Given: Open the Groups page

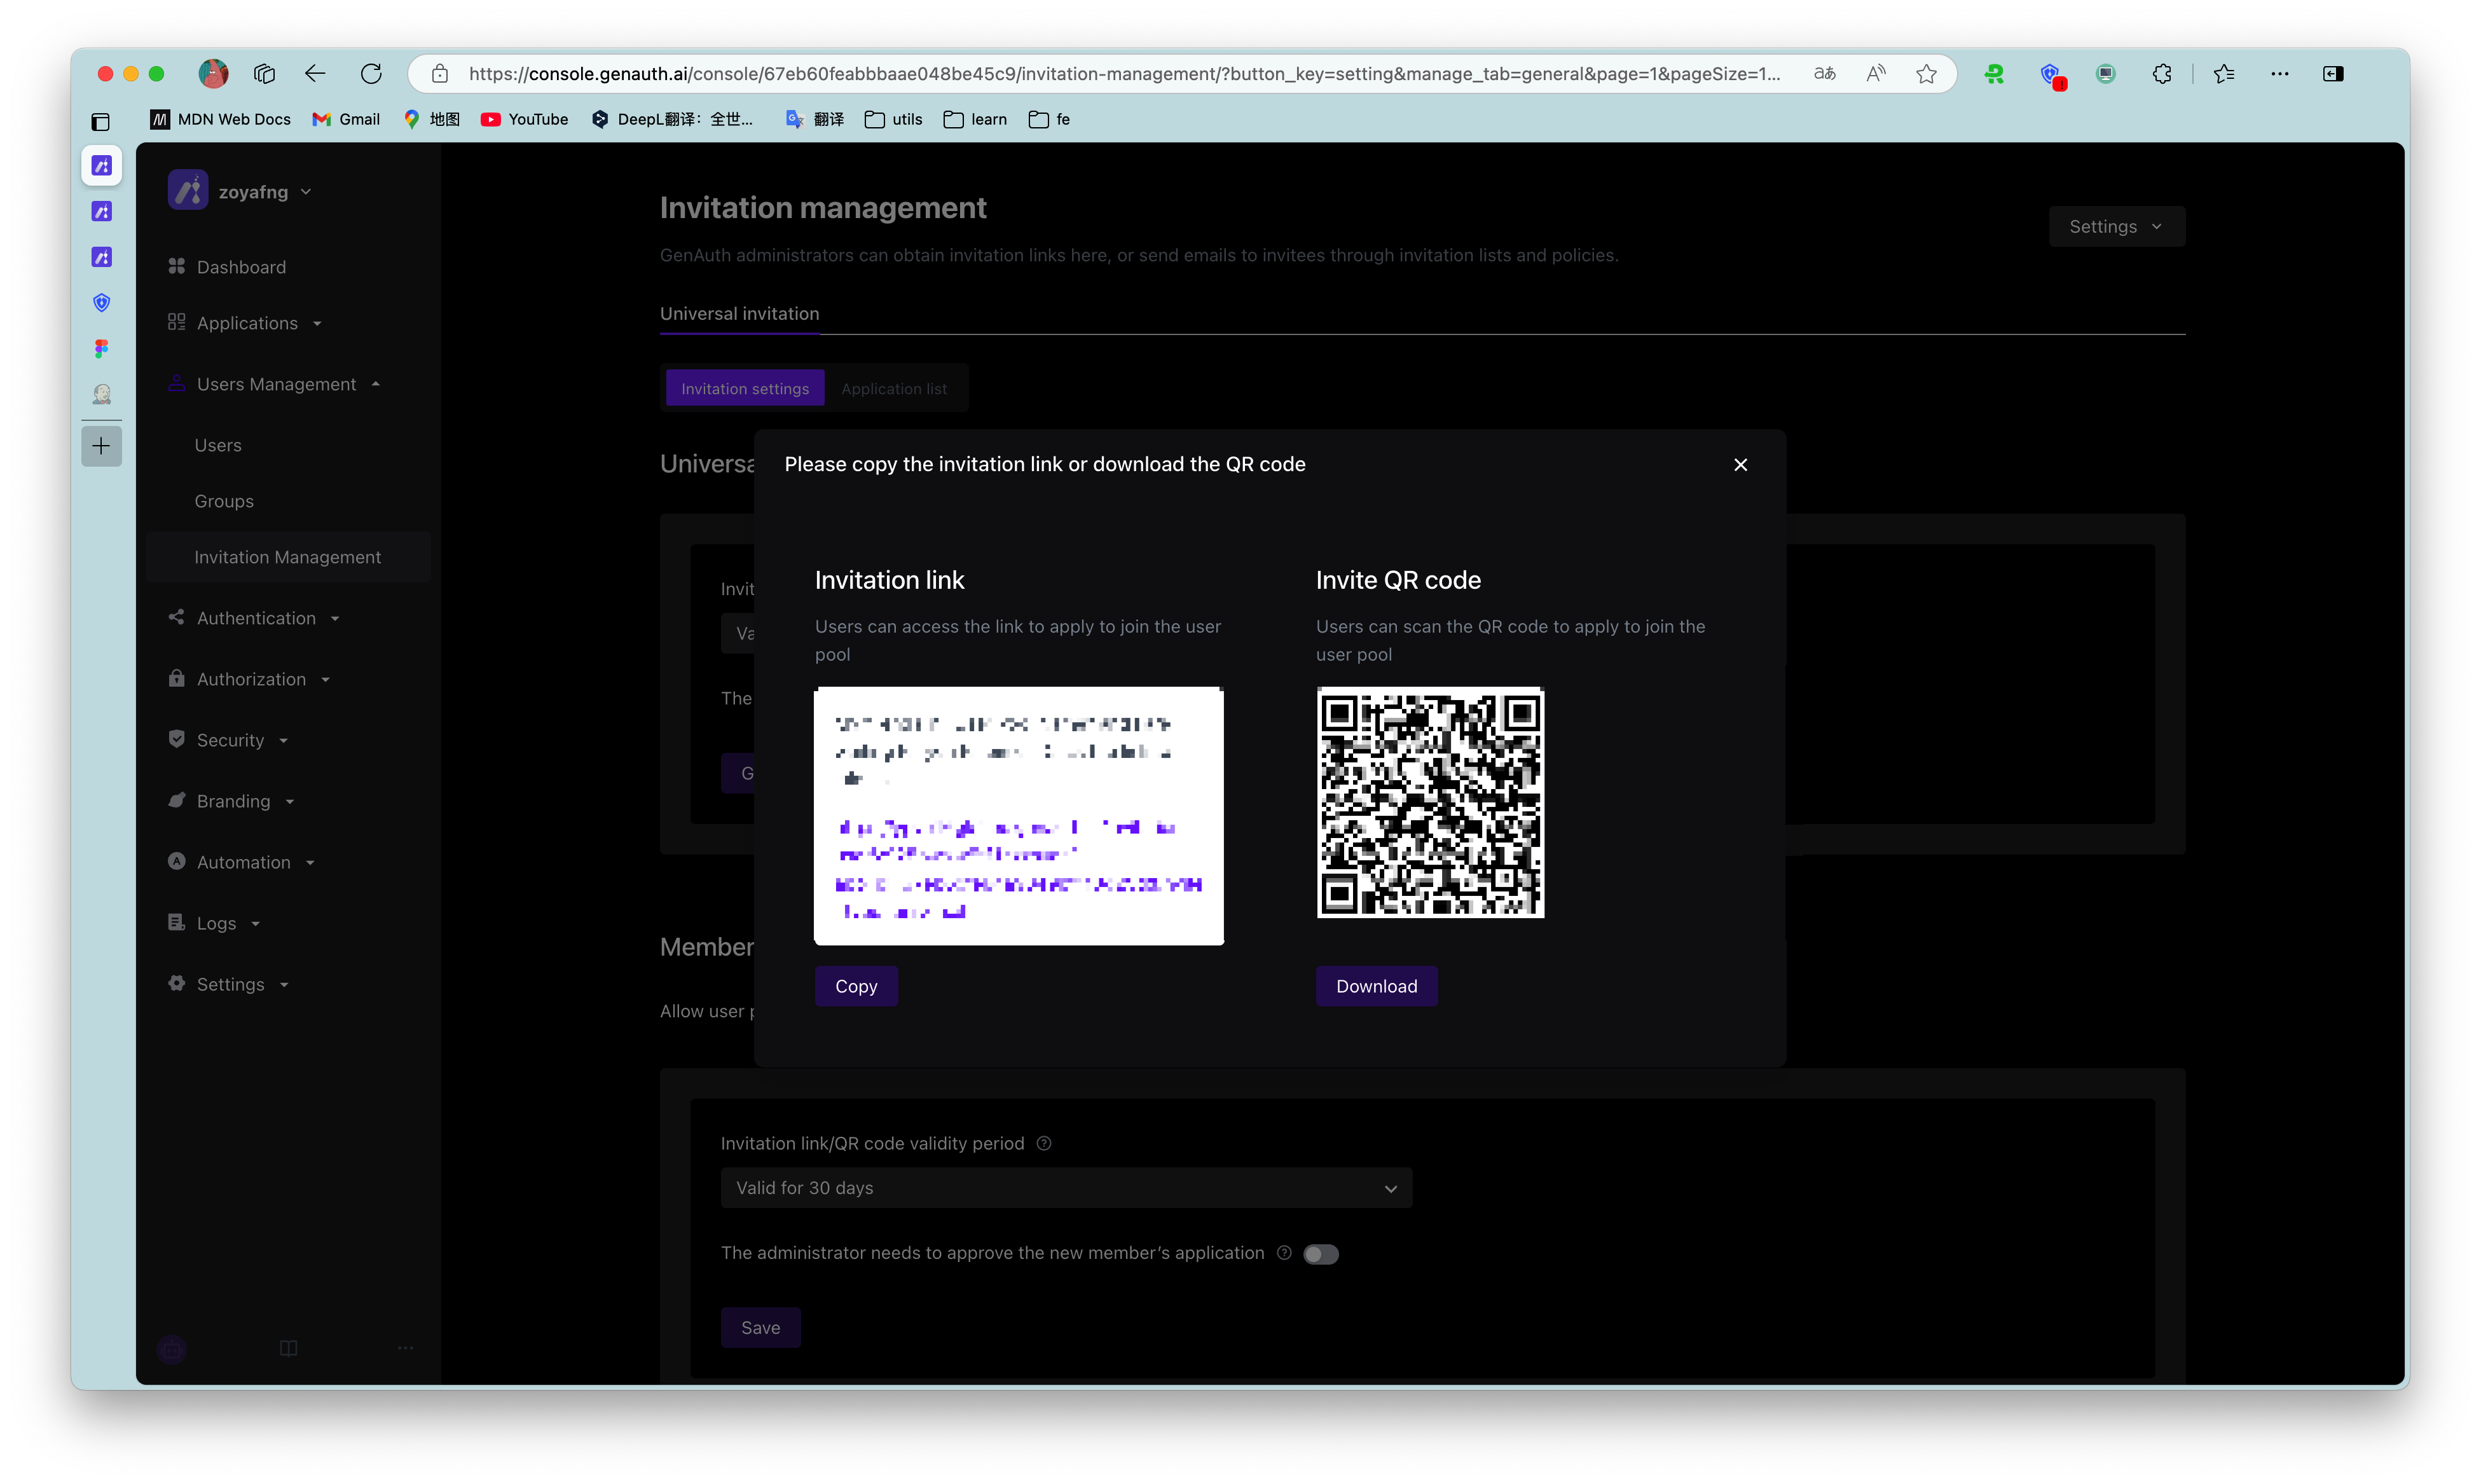Looking at the screenshot, I should tap(224, 501).
